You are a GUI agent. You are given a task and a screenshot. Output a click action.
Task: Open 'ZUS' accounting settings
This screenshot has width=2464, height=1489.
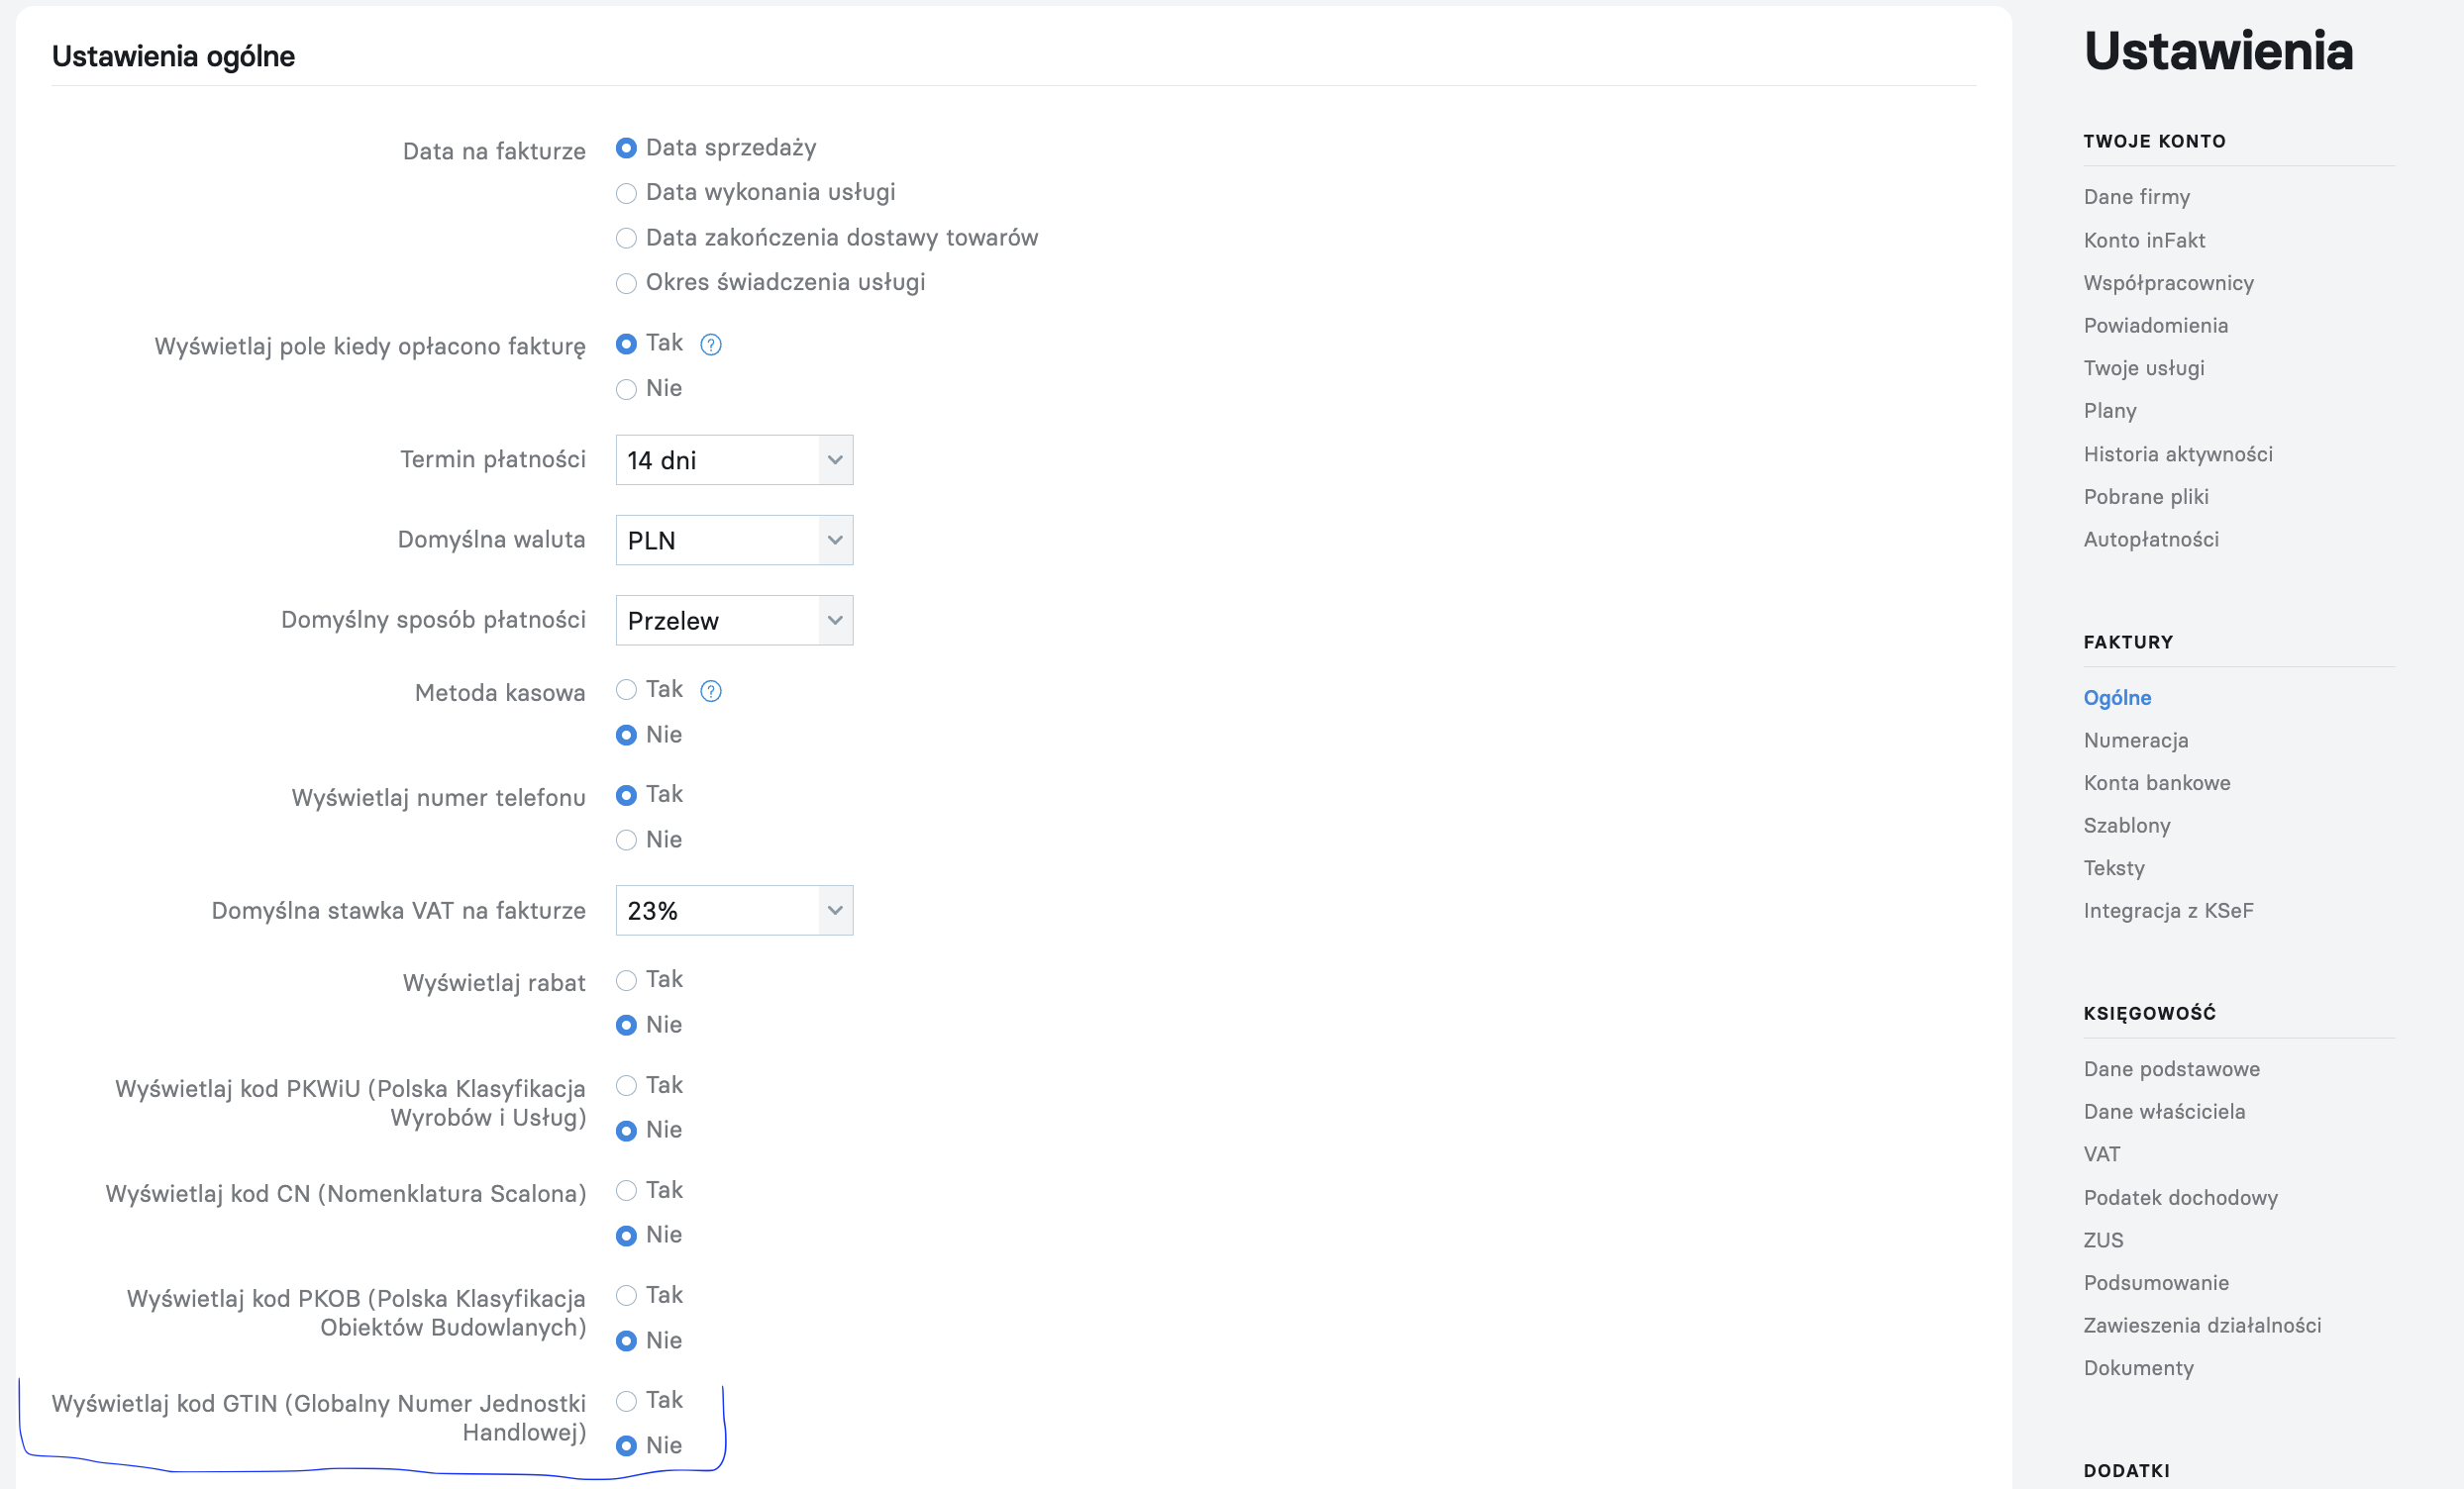coord(2103,1240)
